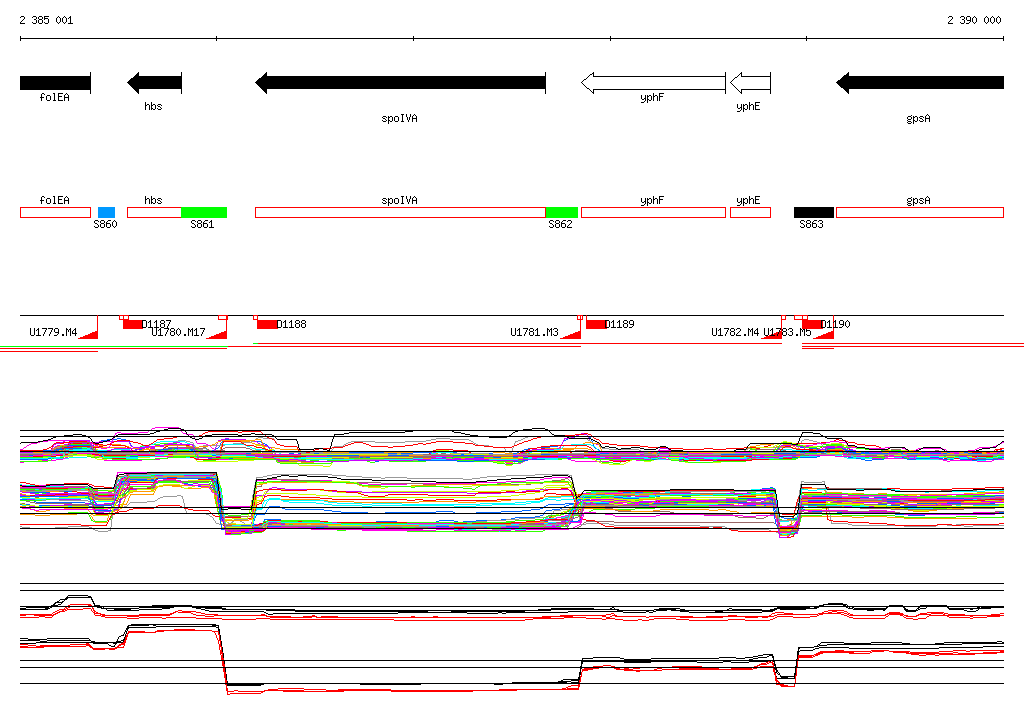Click the D1188 label text
Screen dimensions: 1024x714
click(291, 324)
